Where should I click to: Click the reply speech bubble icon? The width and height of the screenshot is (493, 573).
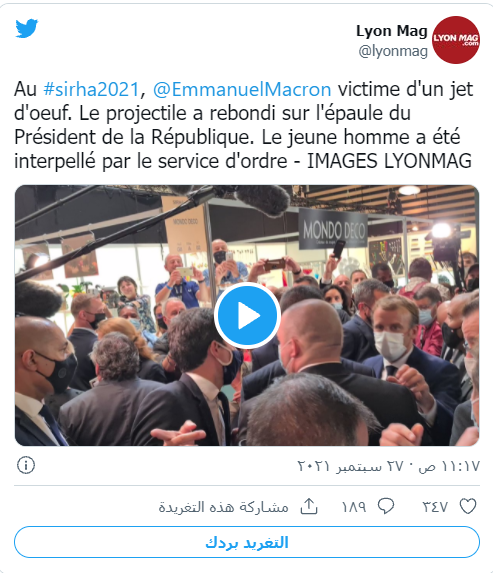point(386,506)
